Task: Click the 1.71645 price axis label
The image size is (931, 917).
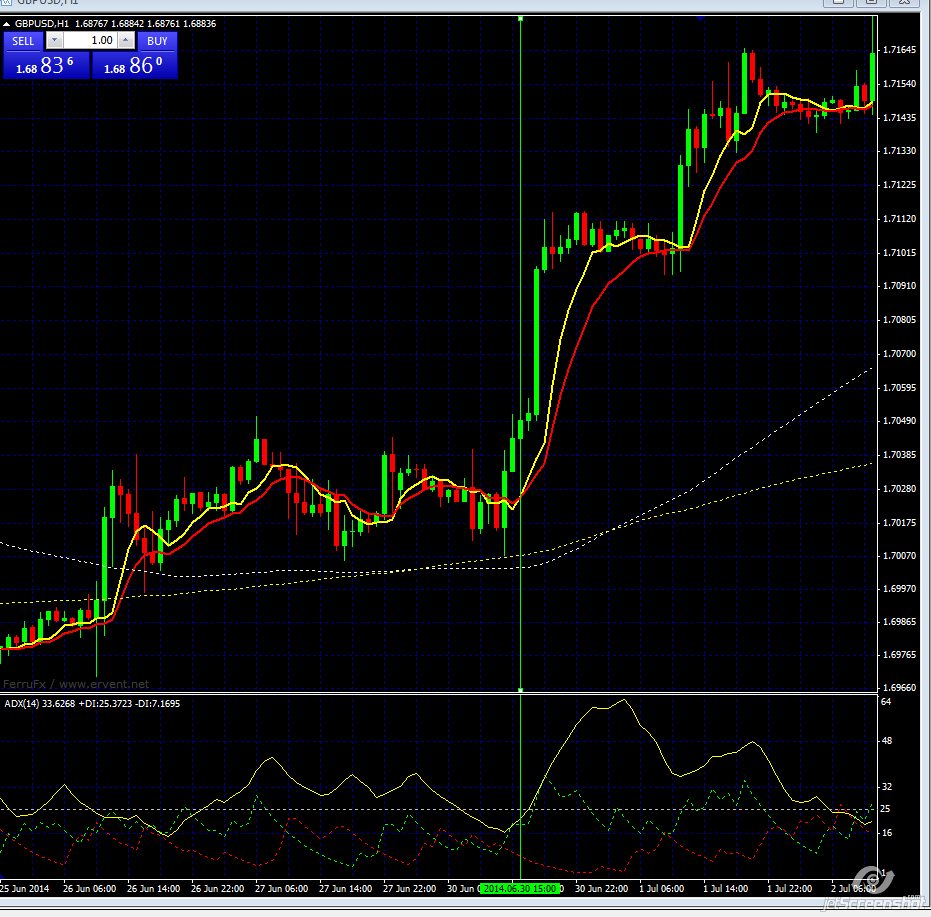Action: [x=900, y=50]
